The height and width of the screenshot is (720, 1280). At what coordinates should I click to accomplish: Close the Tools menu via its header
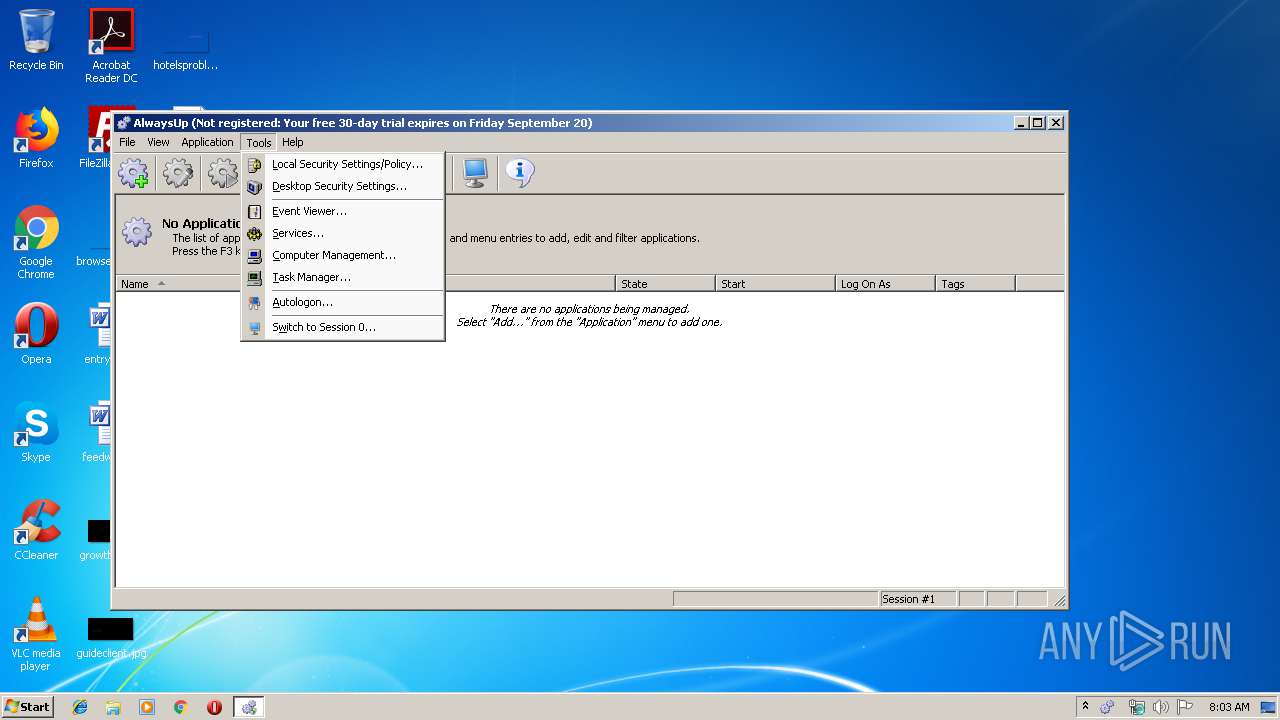point(259,142)
